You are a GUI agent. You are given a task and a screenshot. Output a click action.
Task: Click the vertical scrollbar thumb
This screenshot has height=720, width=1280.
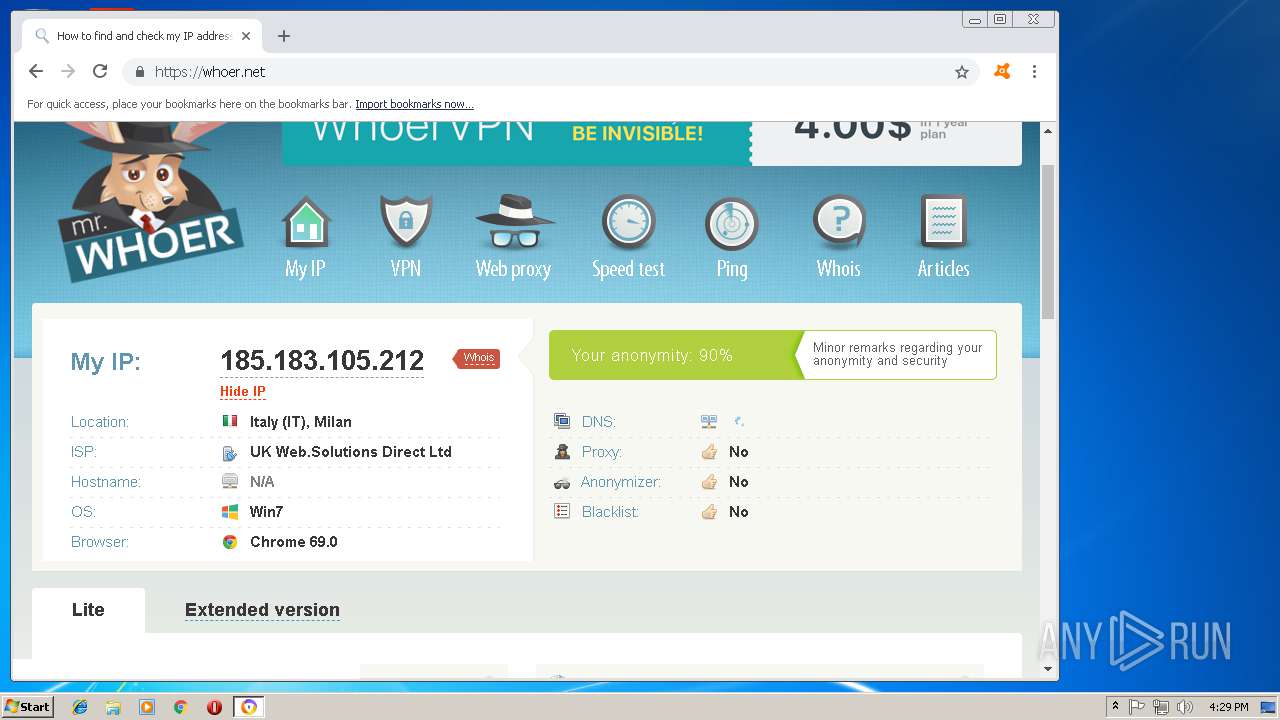pyautogui.click(x=1048, y=241)
